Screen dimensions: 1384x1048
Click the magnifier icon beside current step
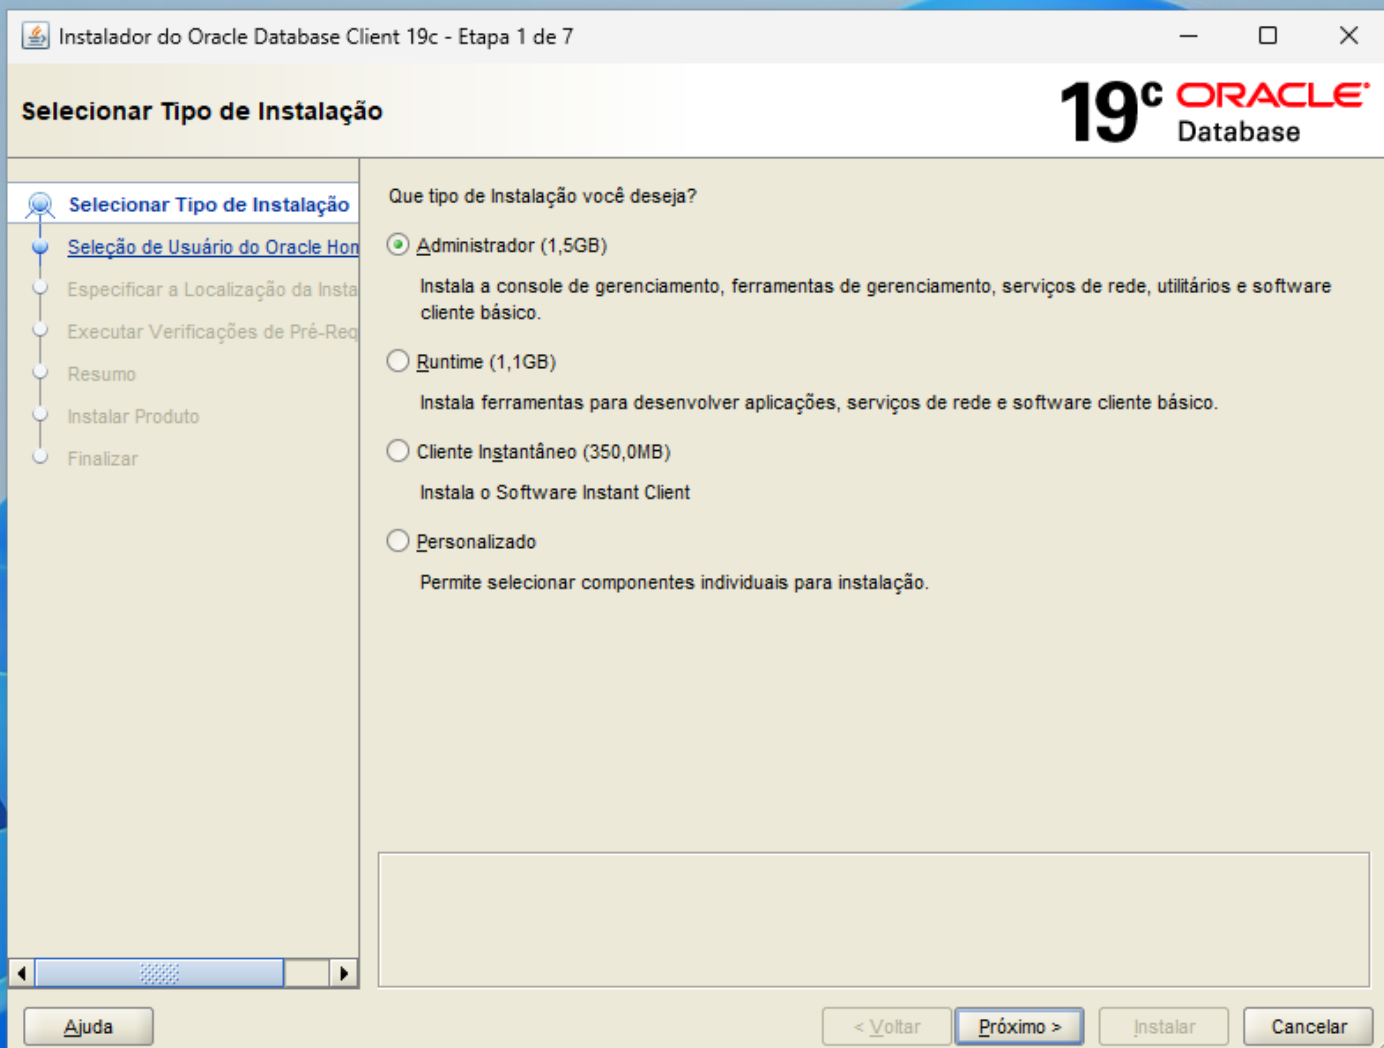click(x=40, y=203)
